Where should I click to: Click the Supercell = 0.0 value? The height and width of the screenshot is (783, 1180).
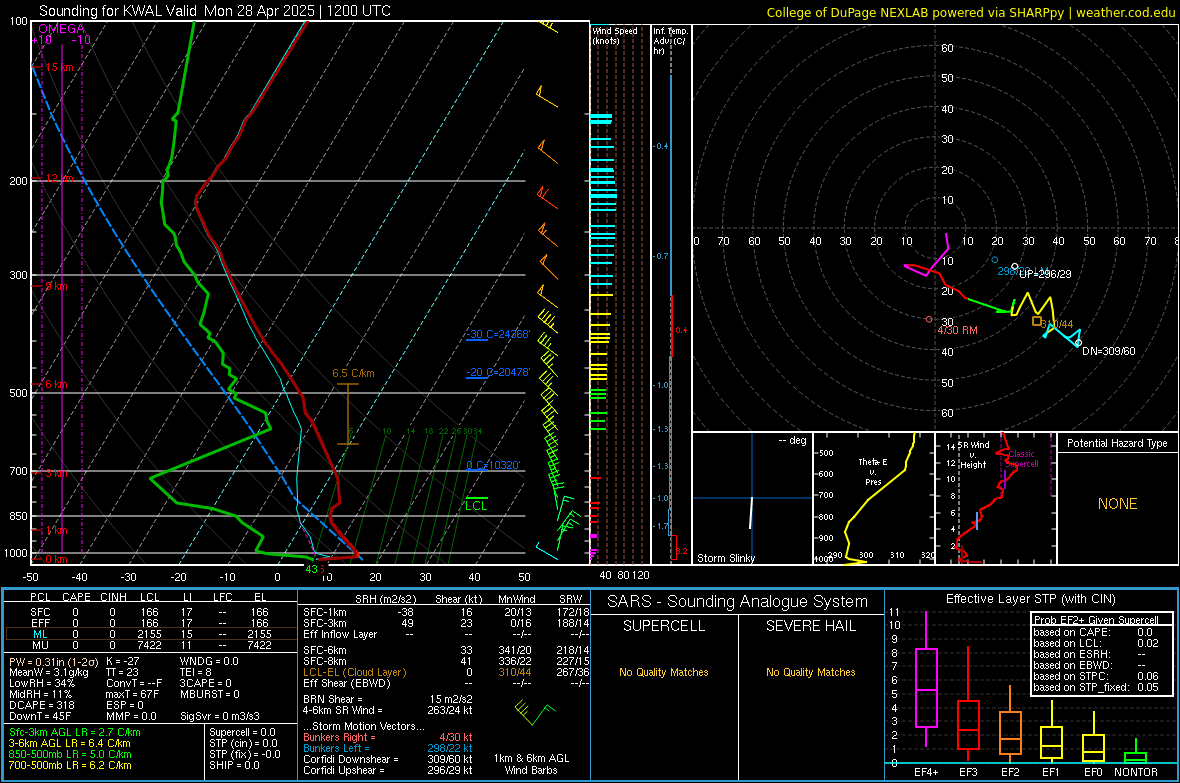(x=242, y=732)
